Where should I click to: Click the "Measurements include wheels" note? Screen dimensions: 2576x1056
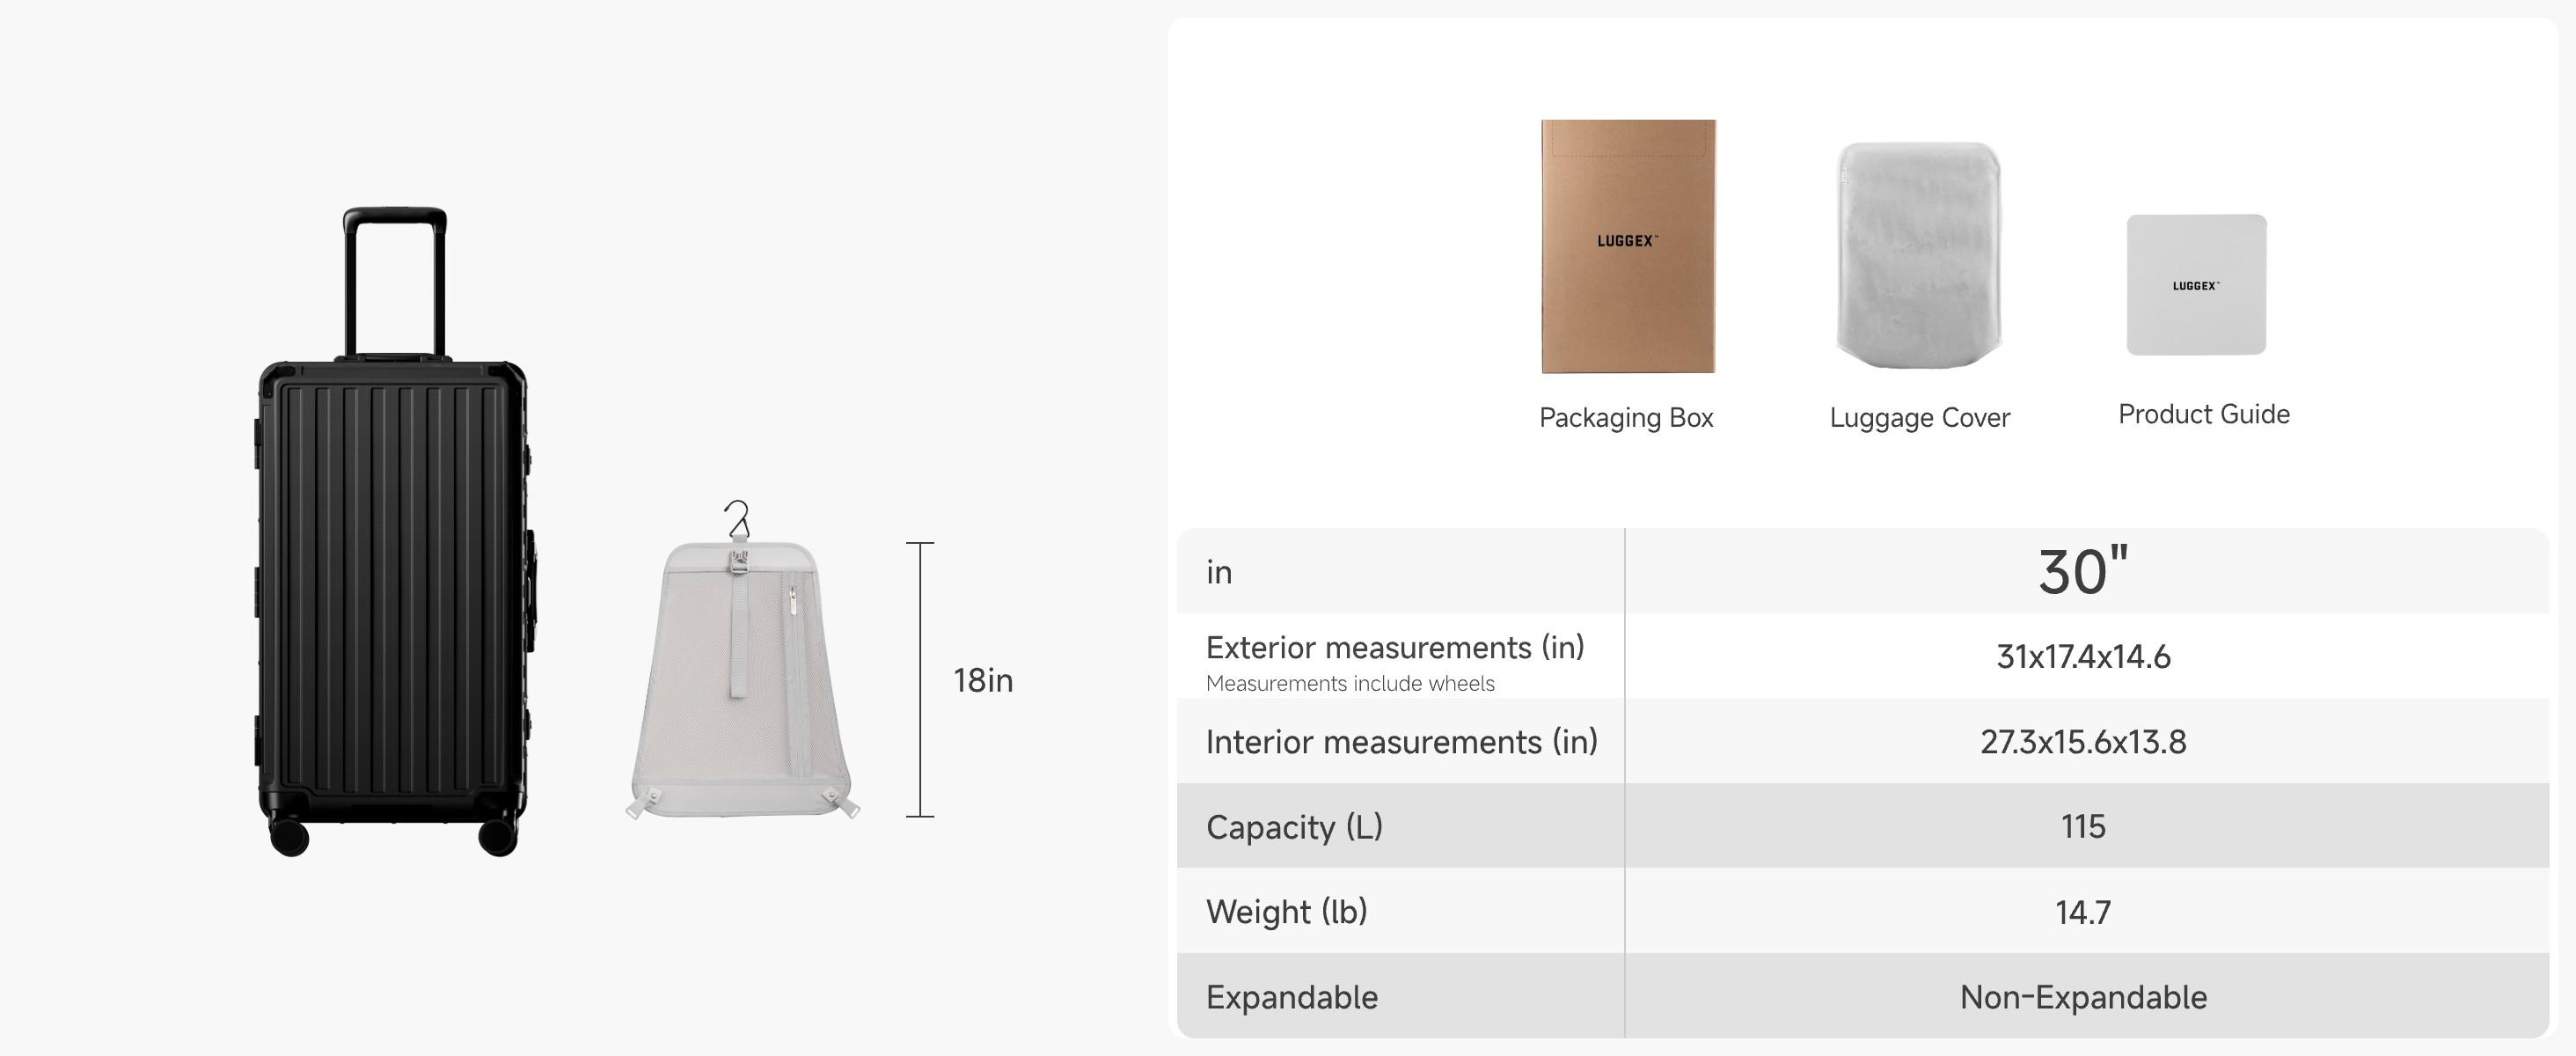[x=1350, y=684]
